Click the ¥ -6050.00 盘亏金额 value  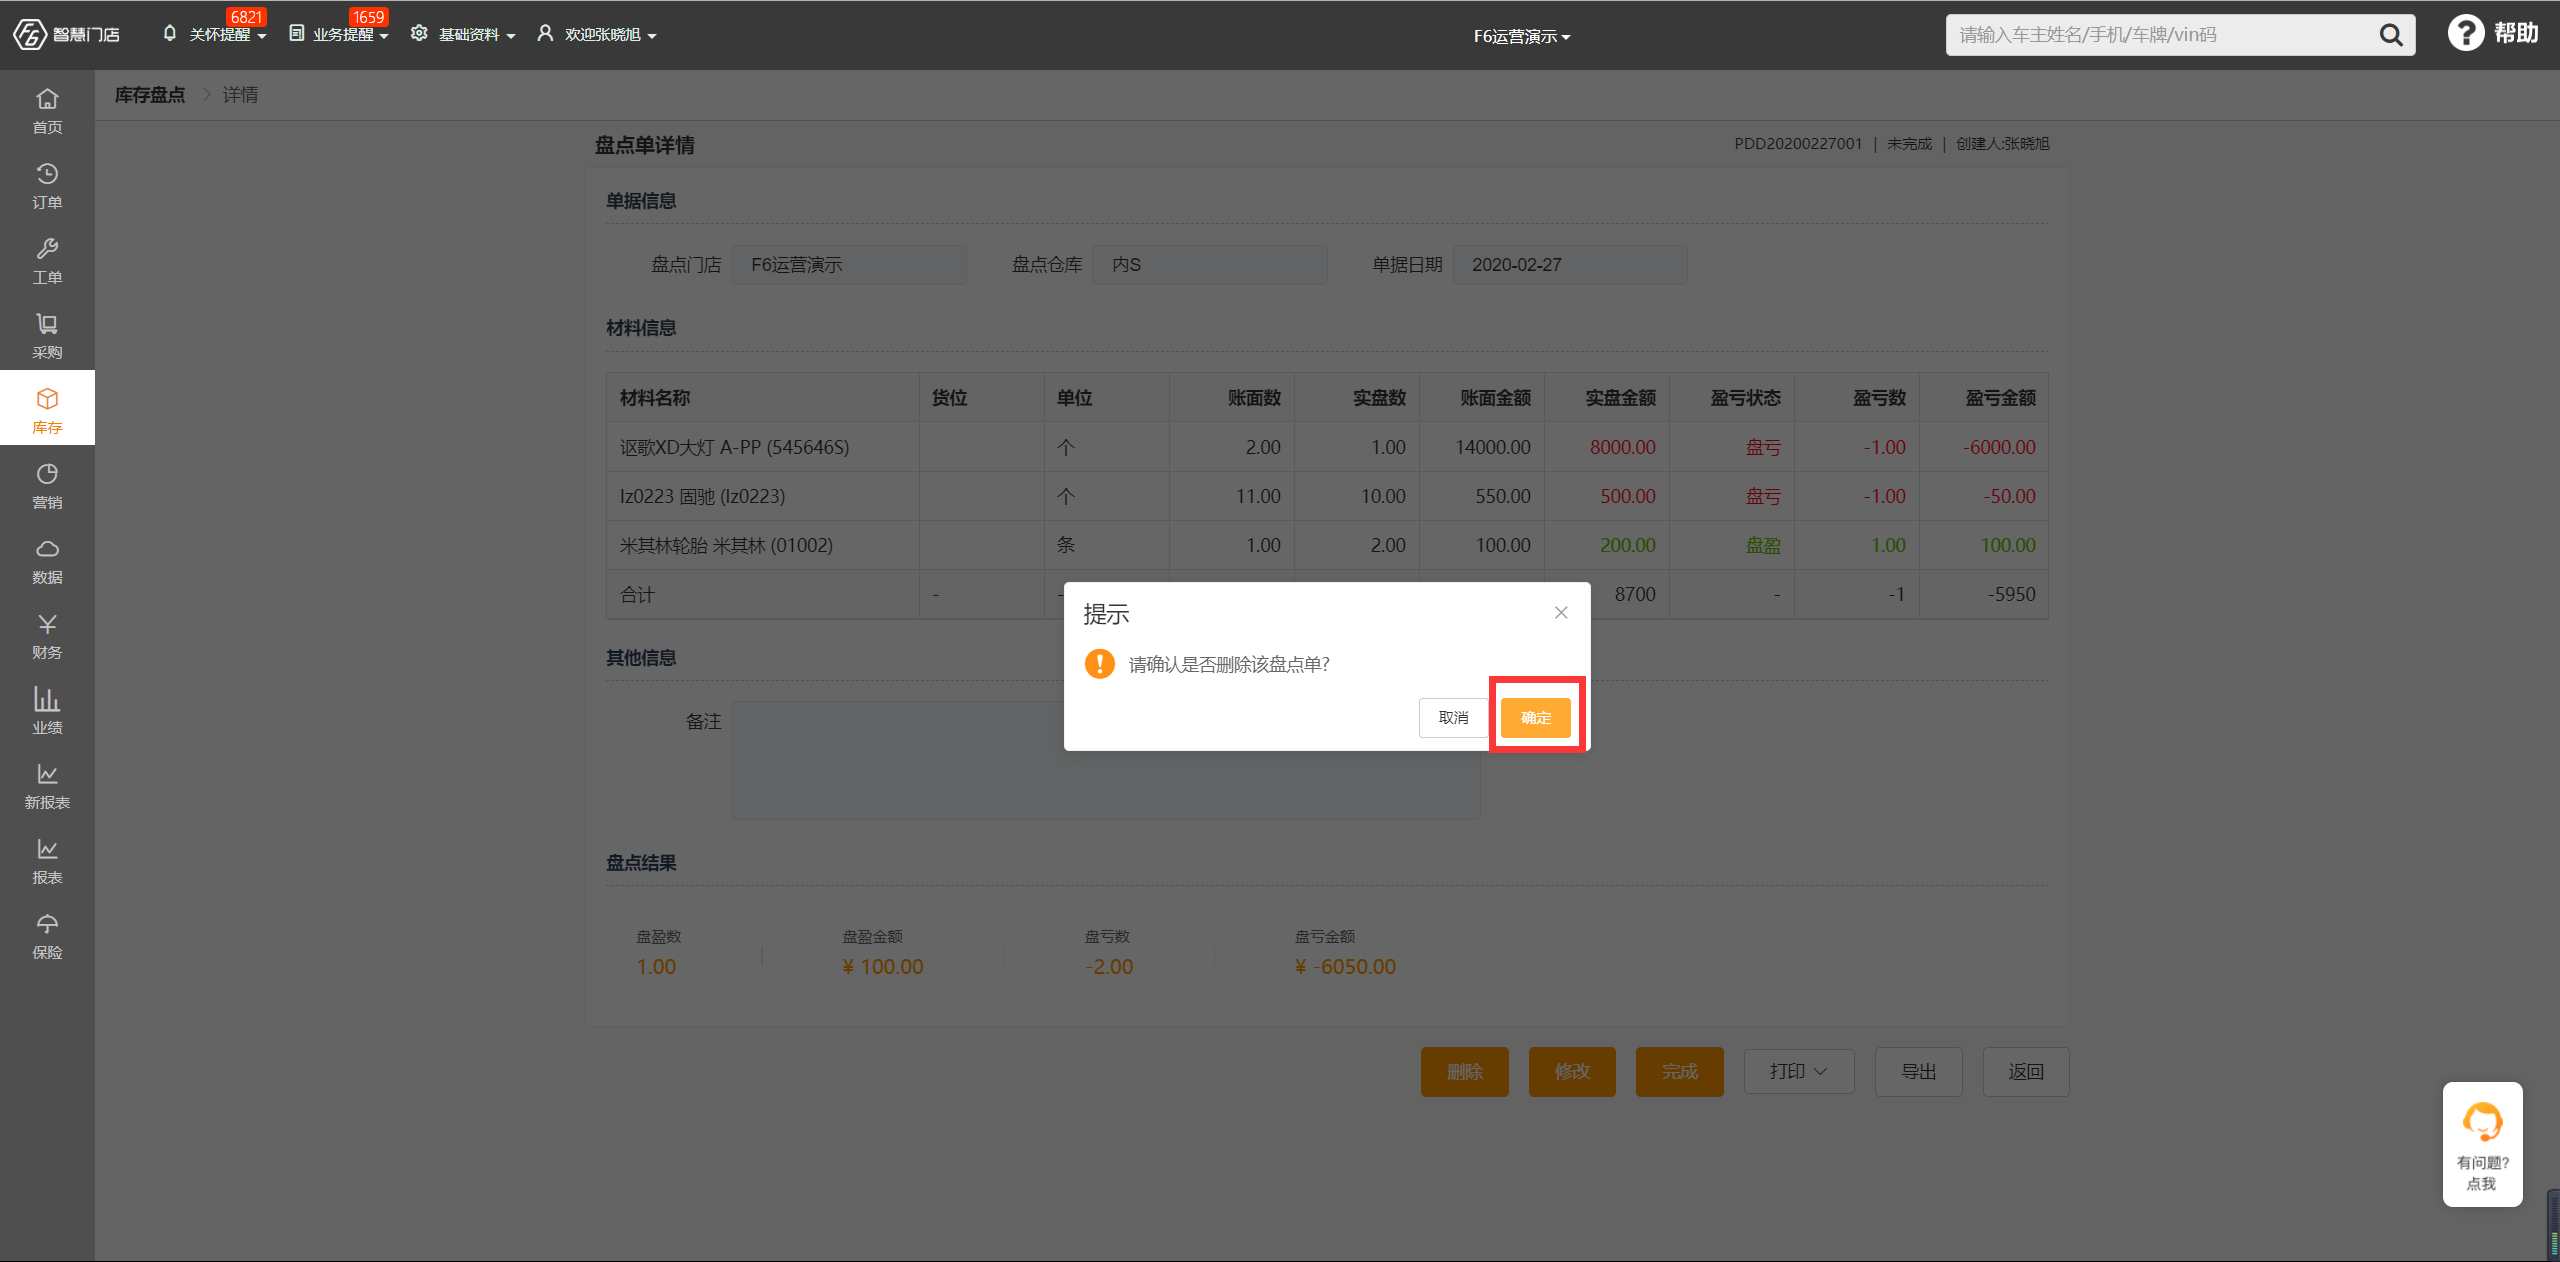click(1345, 967)
